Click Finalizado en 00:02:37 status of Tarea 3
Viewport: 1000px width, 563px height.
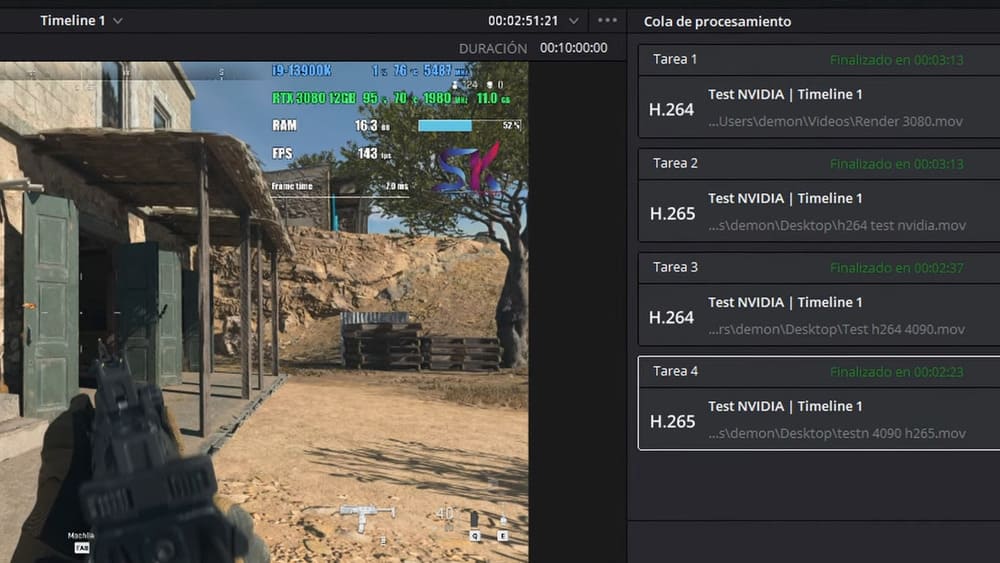coord(897,268)
